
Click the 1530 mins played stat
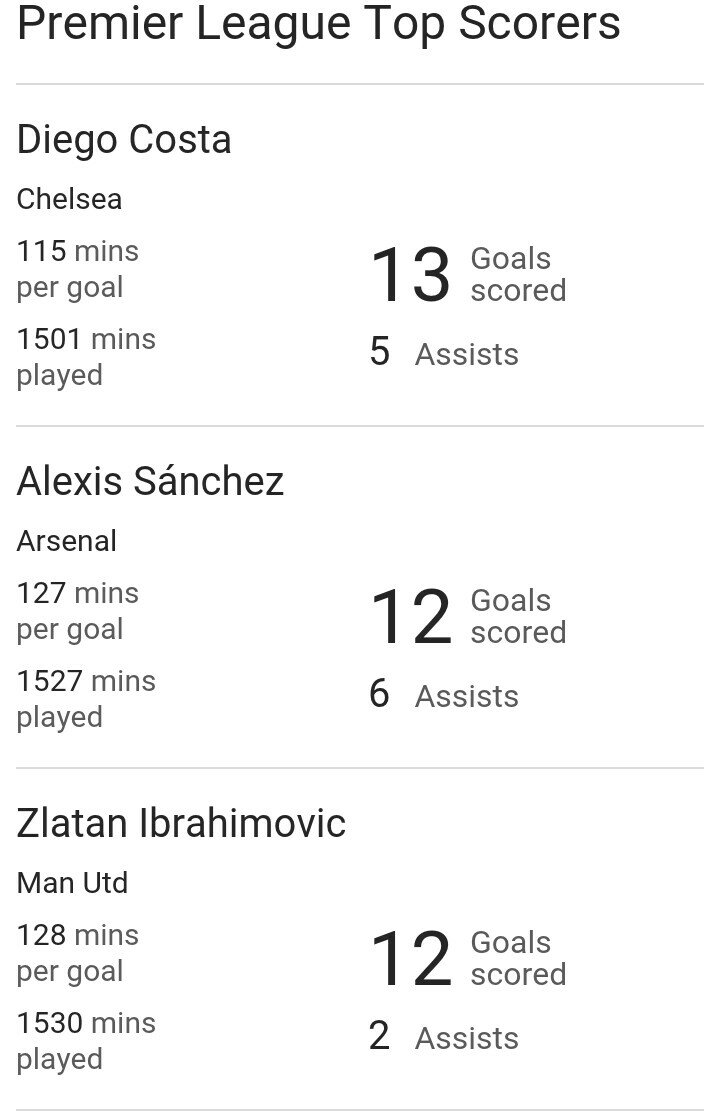(x=86, y=1041)
